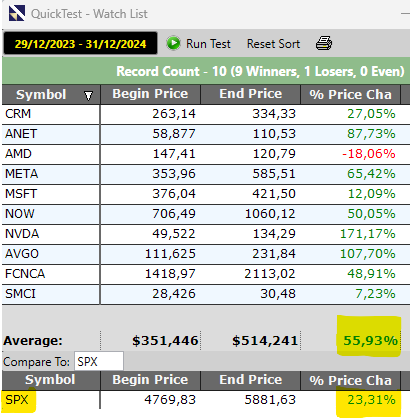Click NVDA begin price 49,522
410x420 pixels.
click(x=174, y=234)
